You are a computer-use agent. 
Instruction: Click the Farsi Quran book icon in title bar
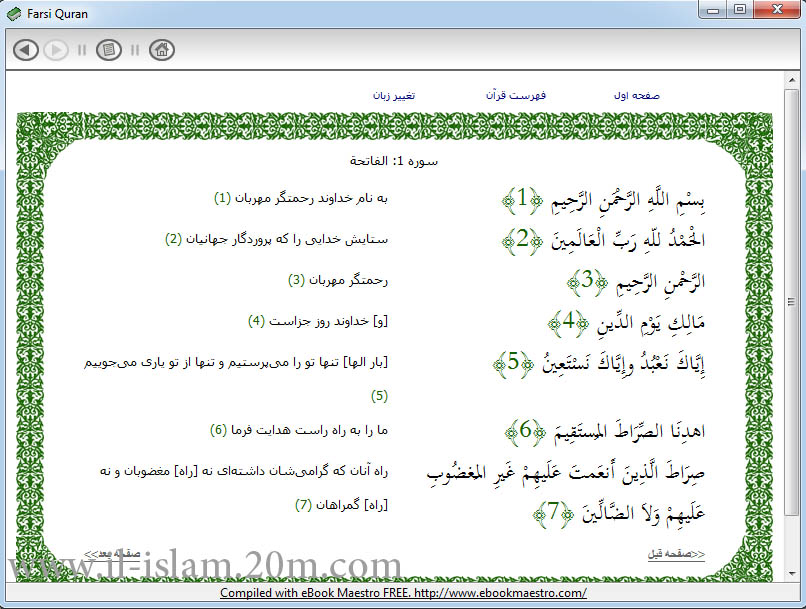(14, 14)
